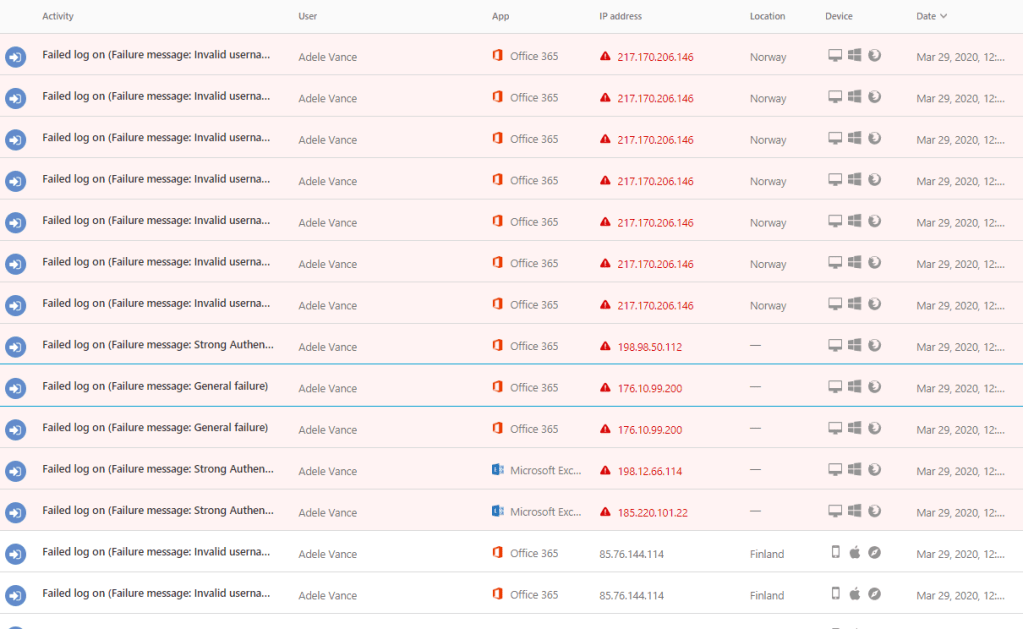Viewport: 1023px width, 629px height.
Task: Click the User column header
Action: pos(308,16)
